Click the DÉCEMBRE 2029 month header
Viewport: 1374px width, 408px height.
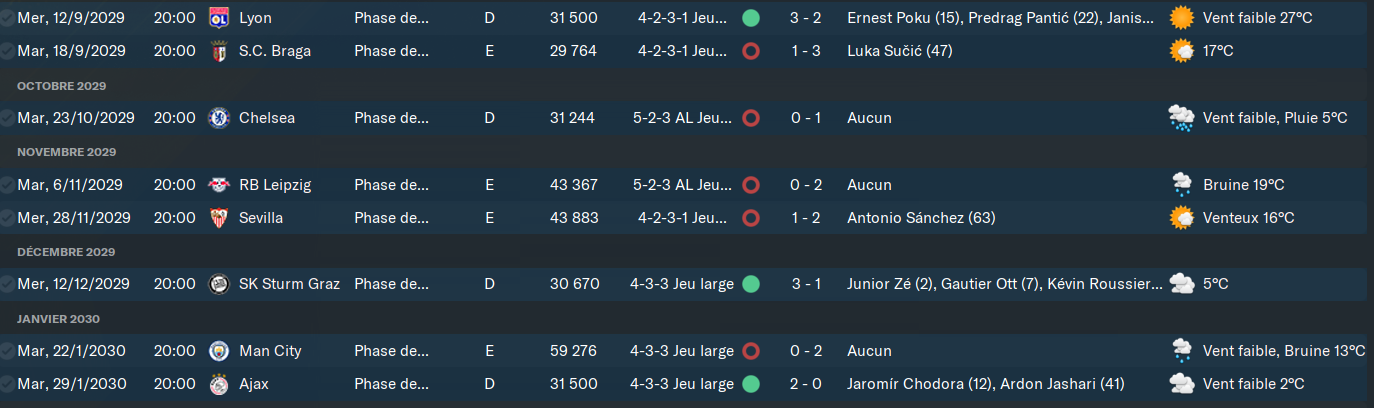66,252
